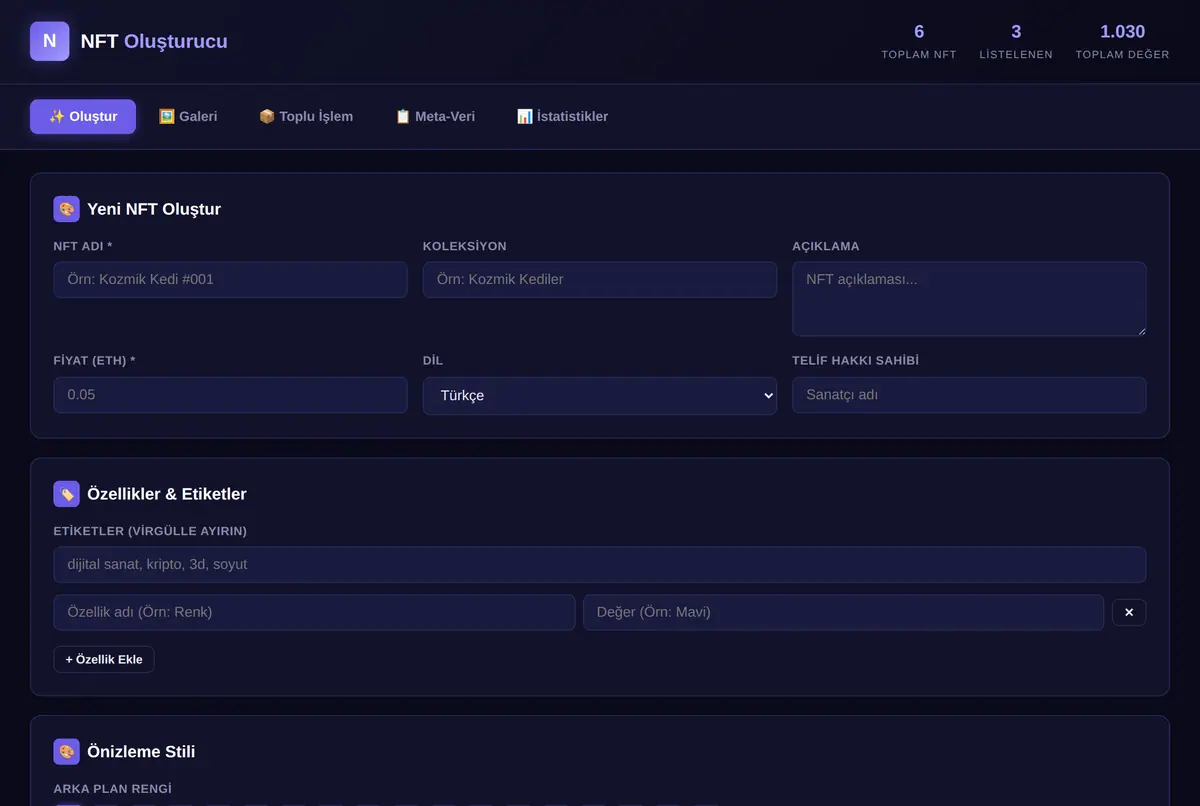Click the Etiketler tags input field

coord(600,565)
